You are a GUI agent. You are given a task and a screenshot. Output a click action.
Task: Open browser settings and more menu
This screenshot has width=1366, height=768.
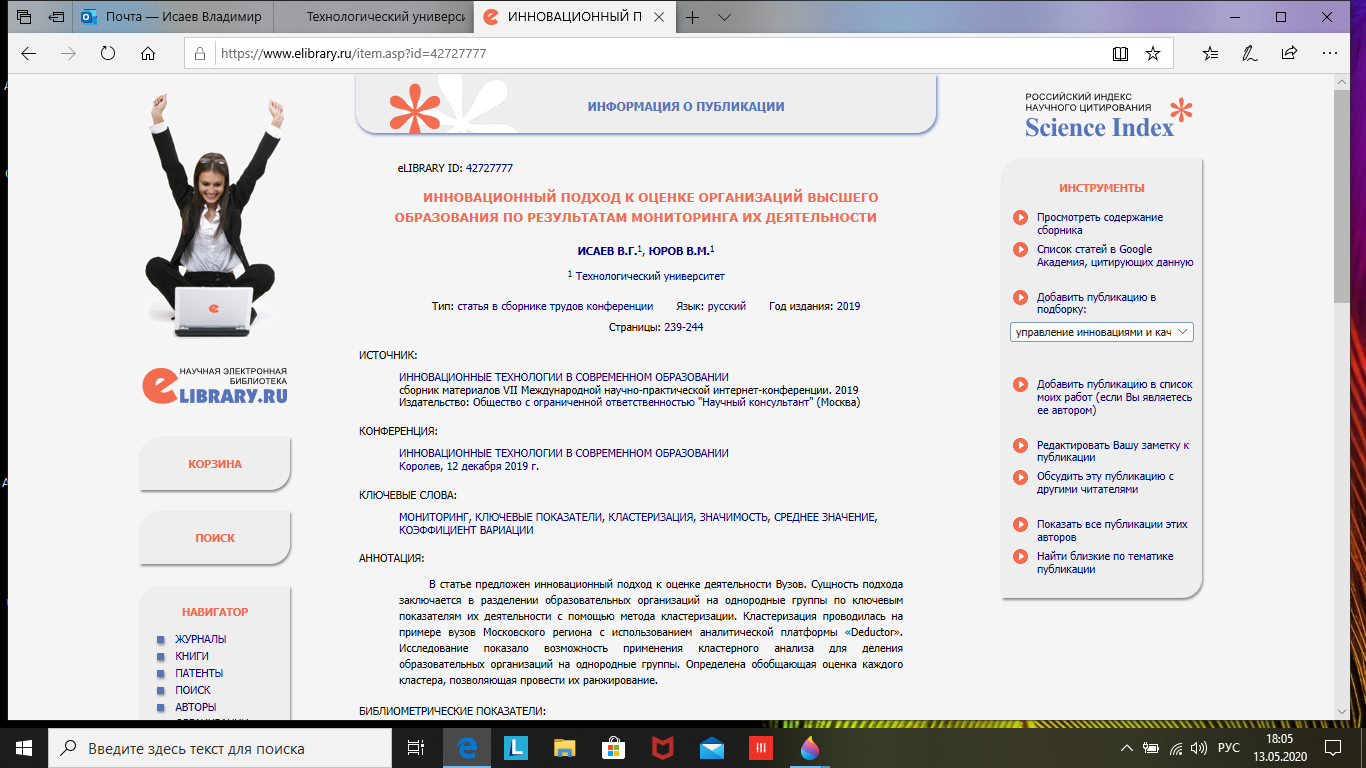pyautogui.click(x=1329, y=54)
